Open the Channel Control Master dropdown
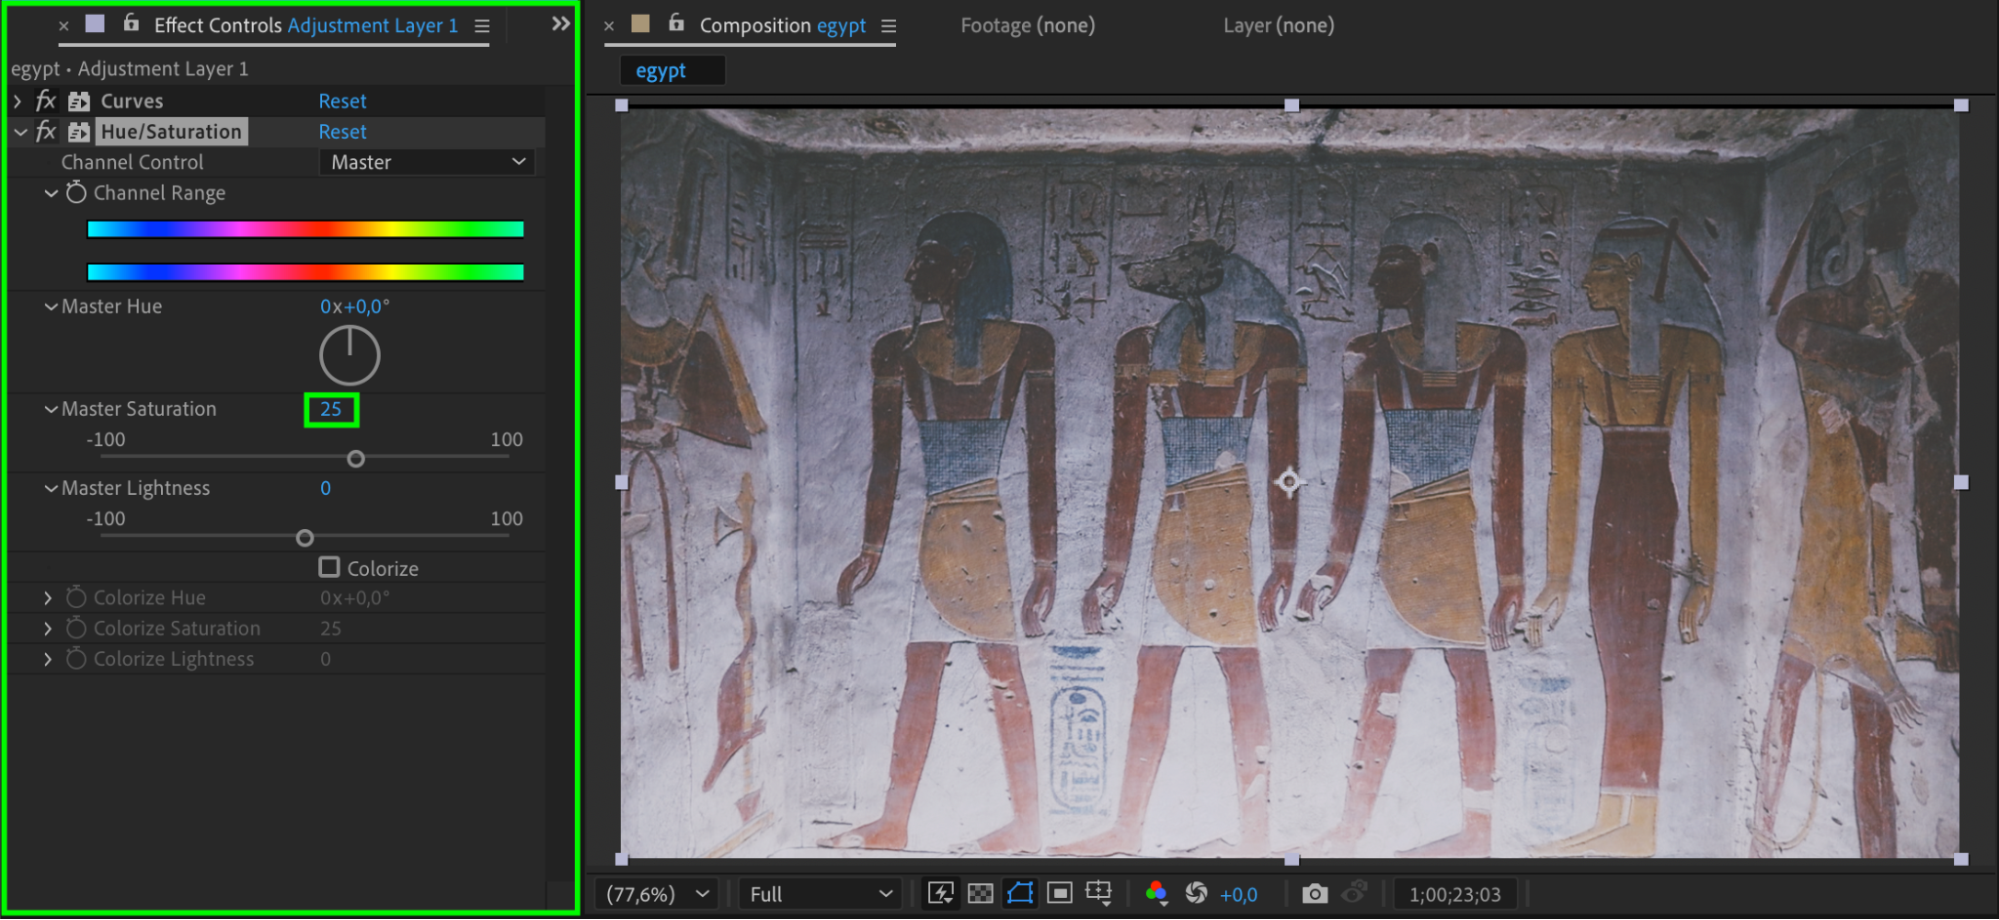This screenshot has width=1999, height=920. (x=427, y=162)
